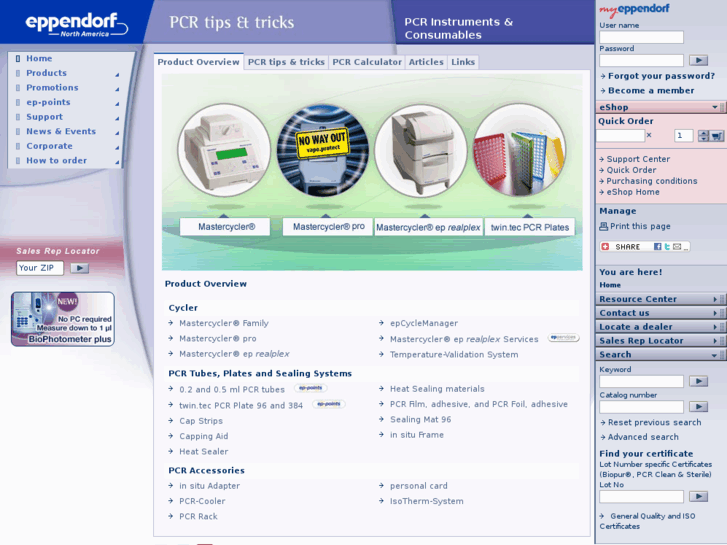
Task: Open epCycleManager link
Action: click(x=424, y=323)
